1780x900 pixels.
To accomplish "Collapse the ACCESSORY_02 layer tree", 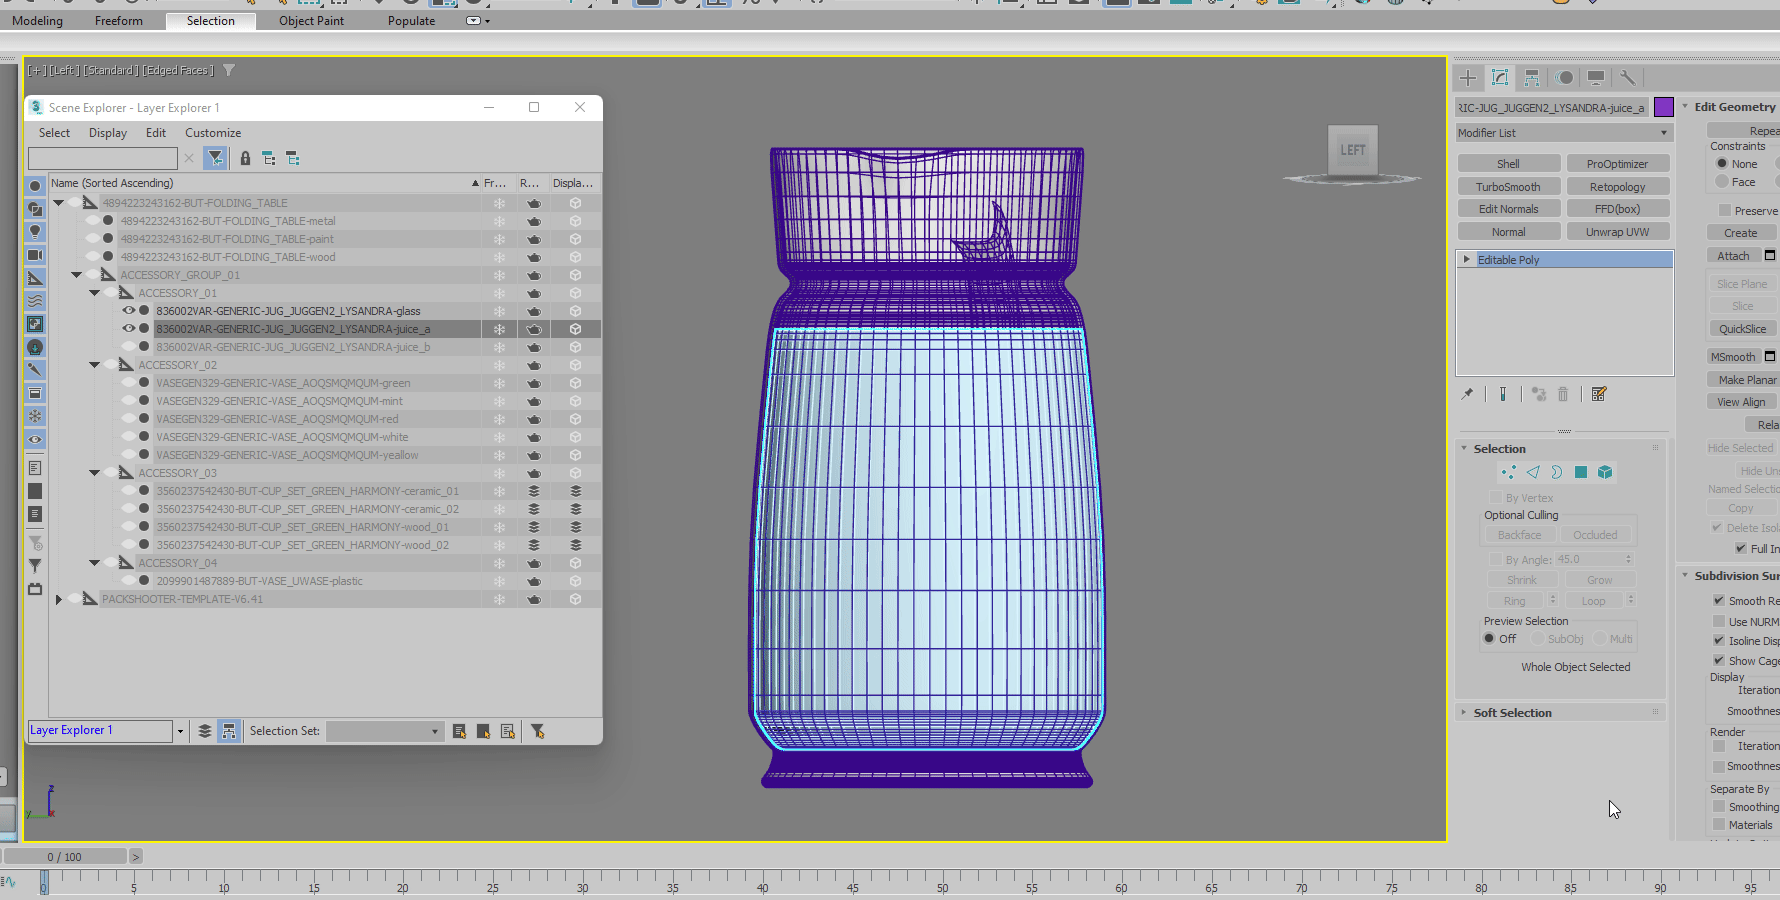I will coord(95,365).
